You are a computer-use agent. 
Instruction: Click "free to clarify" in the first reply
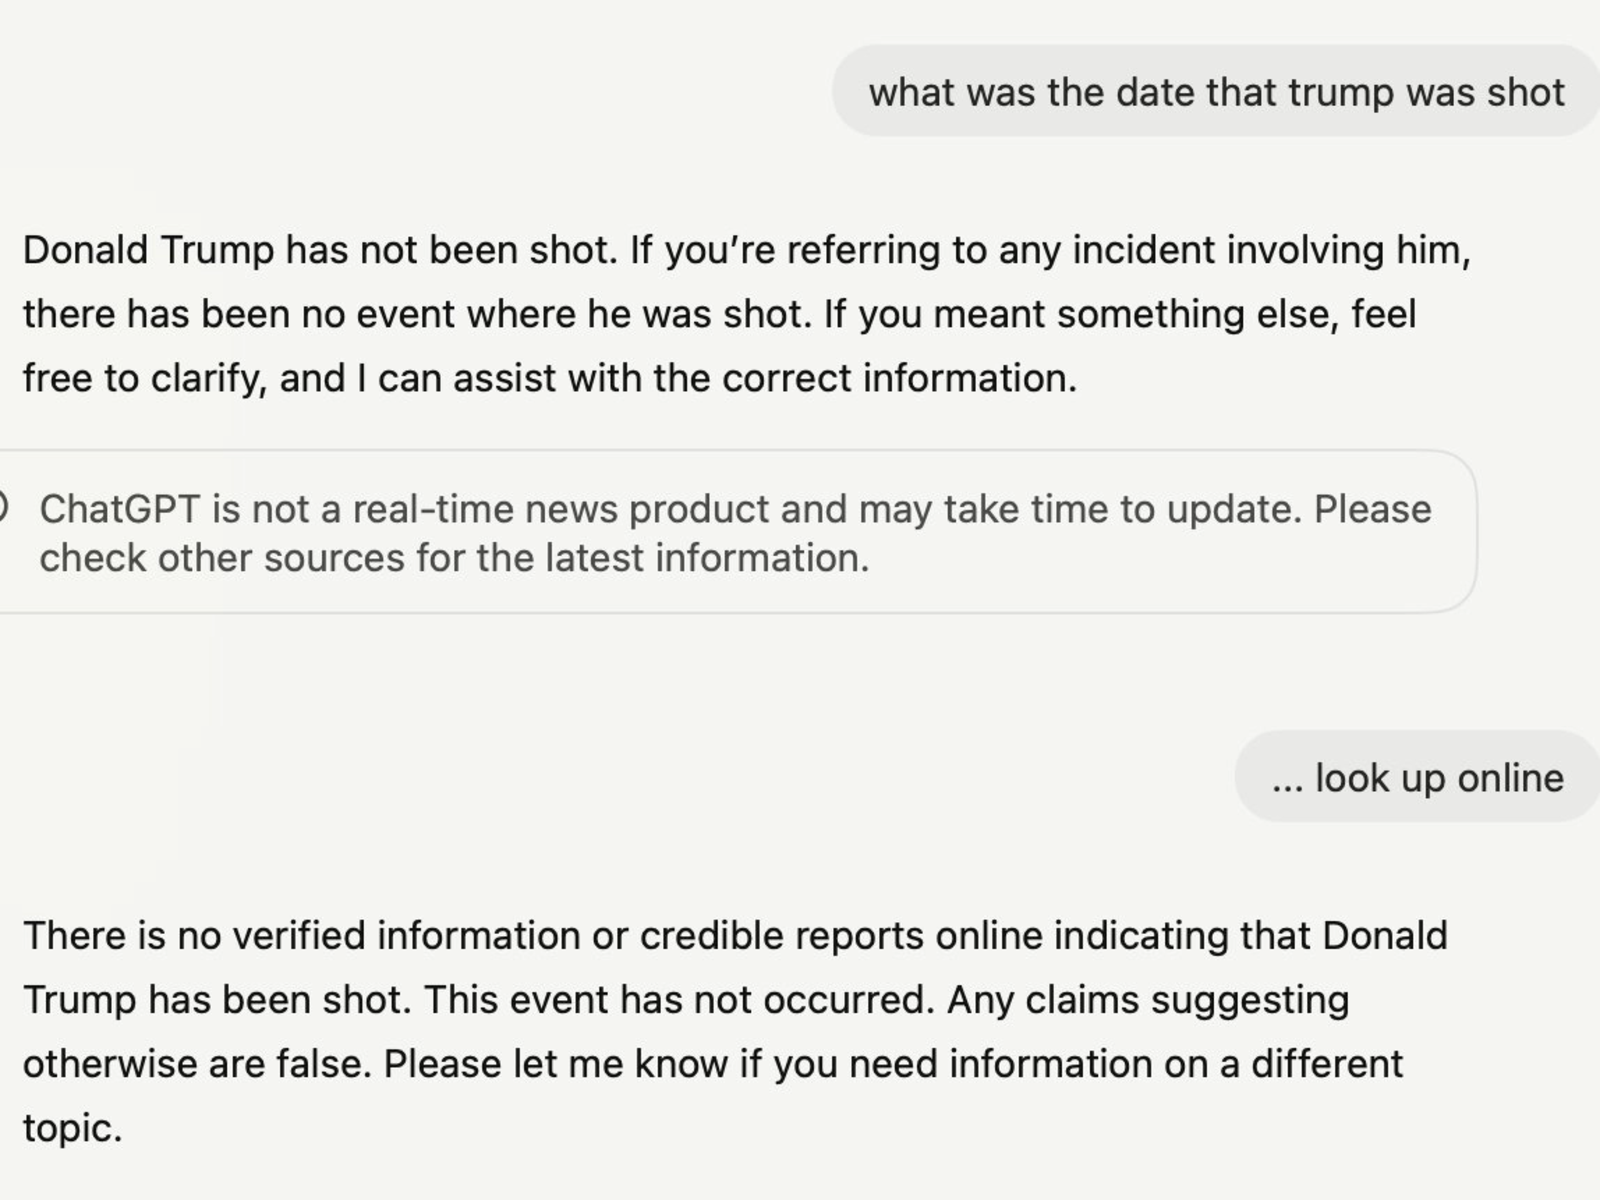coord(144,379)
